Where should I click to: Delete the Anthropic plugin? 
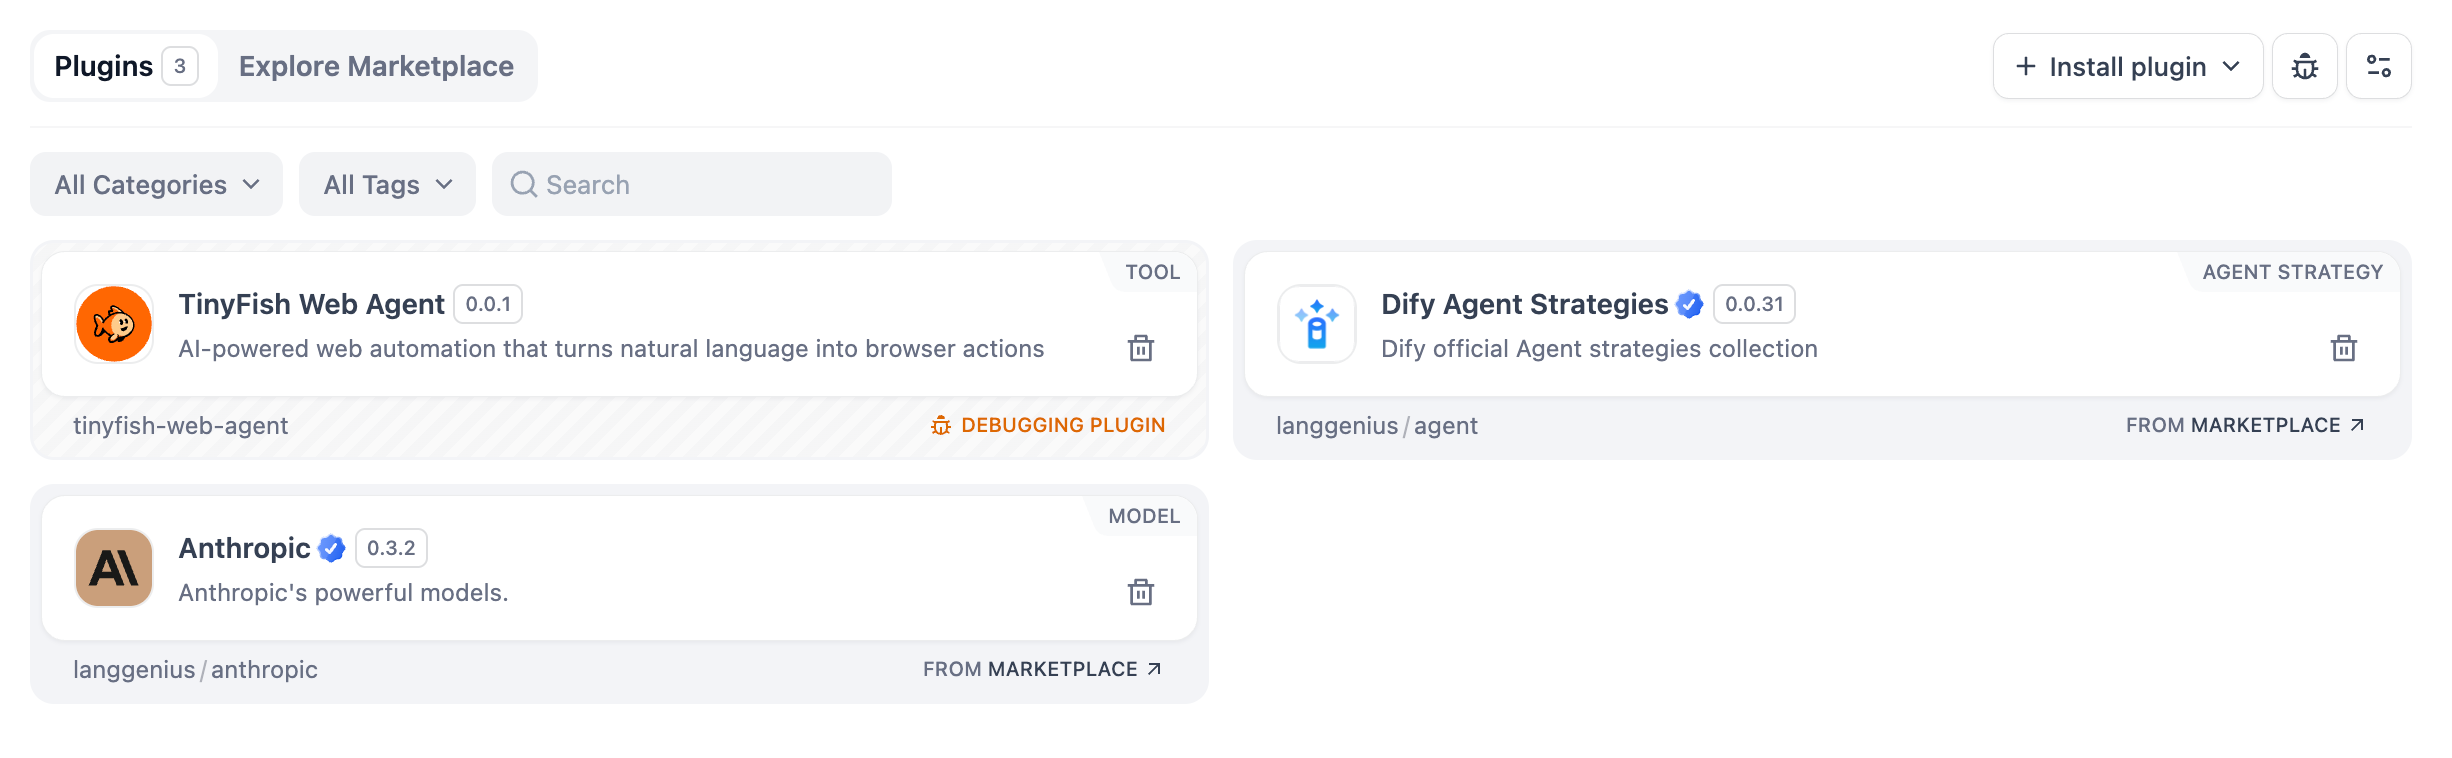tap(1140, 592)
